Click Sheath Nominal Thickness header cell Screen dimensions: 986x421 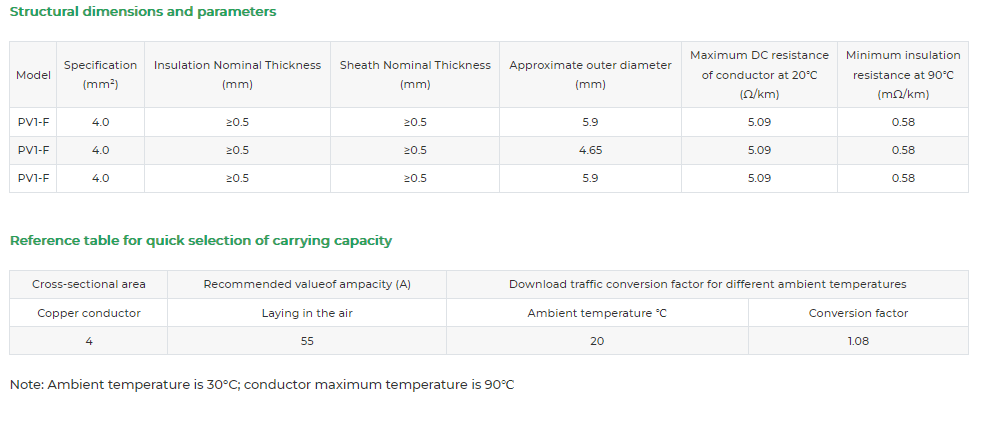click(415, 75)
